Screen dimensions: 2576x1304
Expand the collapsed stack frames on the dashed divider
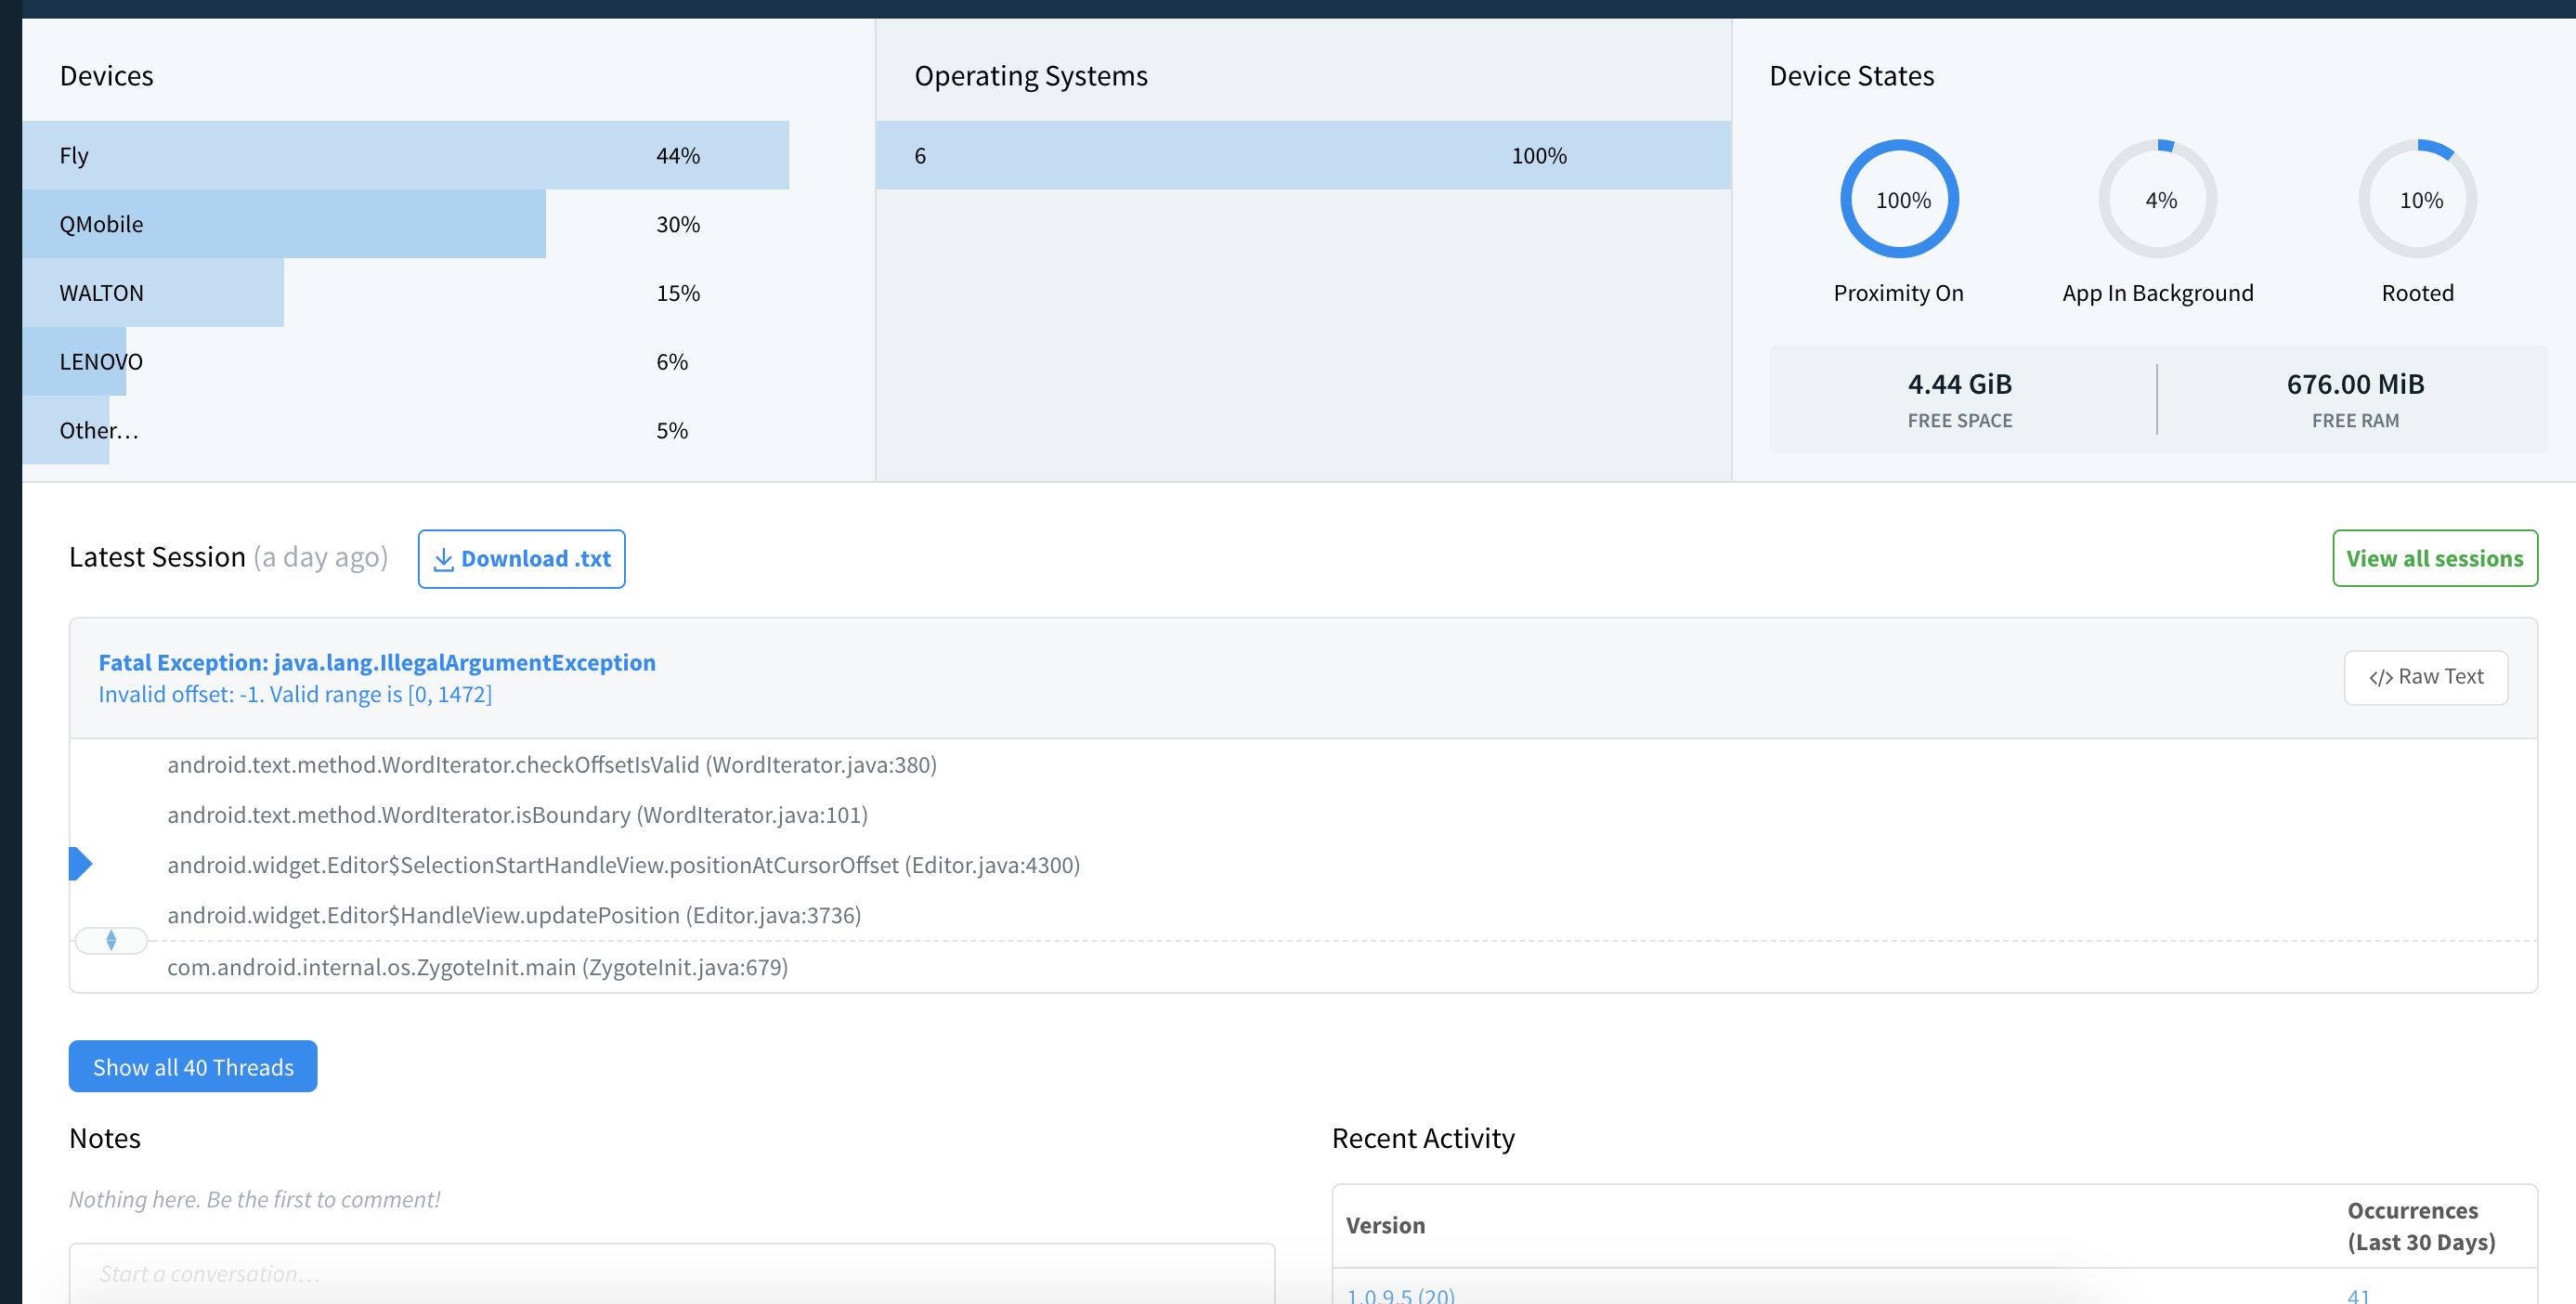coord(111,940)
